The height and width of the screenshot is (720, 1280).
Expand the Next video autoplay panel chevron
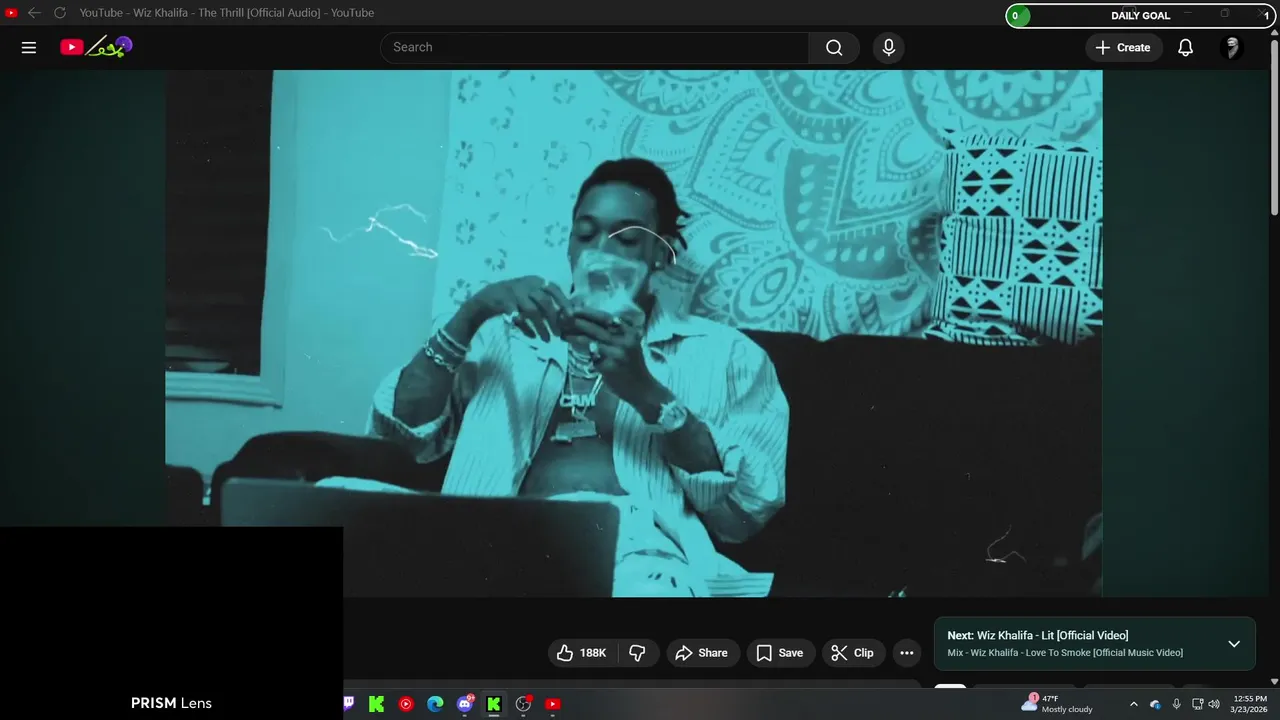point(1234,644)
